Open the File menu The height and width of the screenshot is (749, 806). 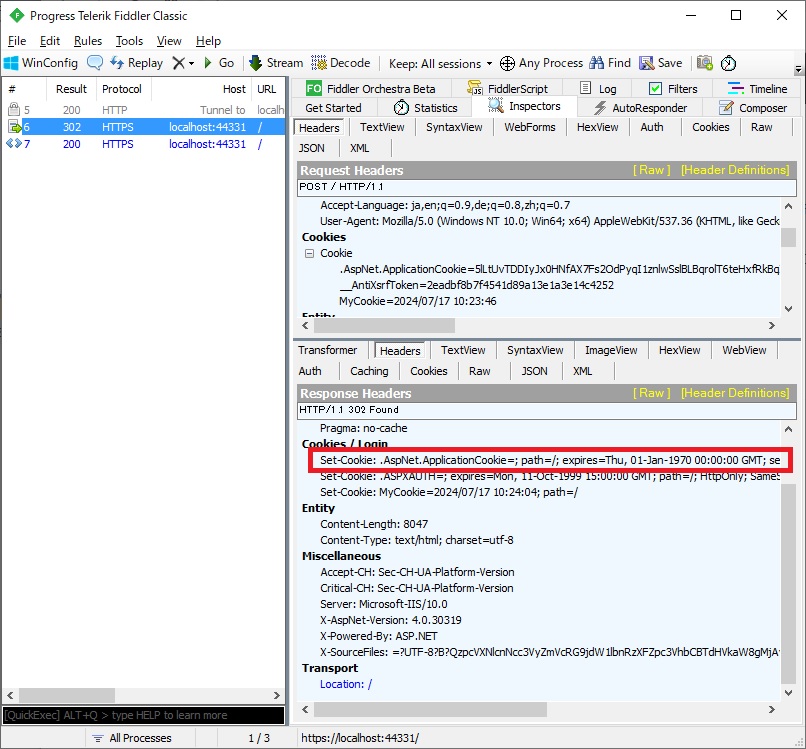tap(17, 41)
